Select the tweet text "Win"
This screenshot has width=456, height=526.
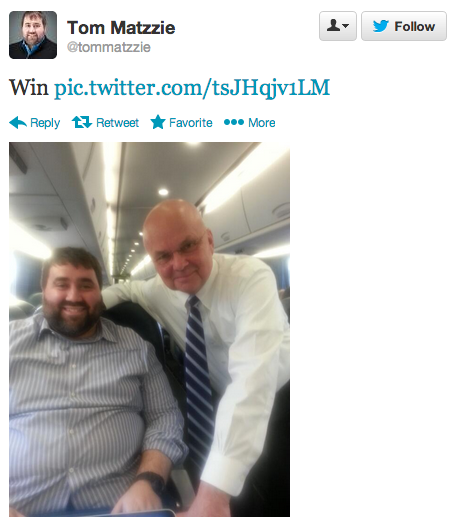[29, 88]
